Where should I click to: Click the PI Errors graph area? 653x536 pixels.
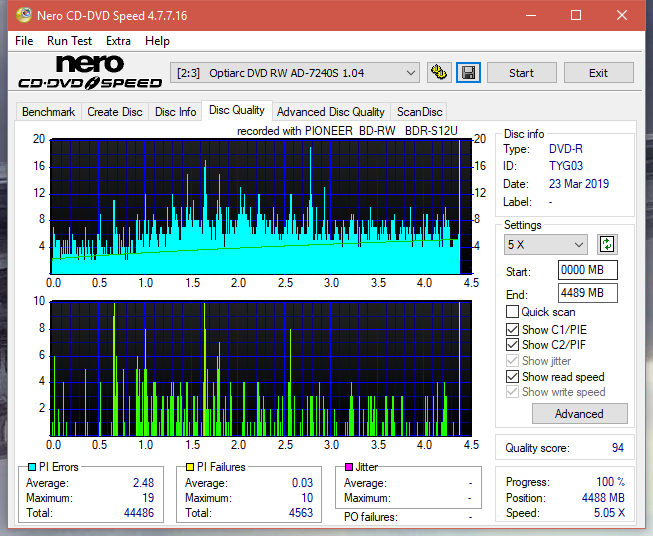[x=261, y=207]
